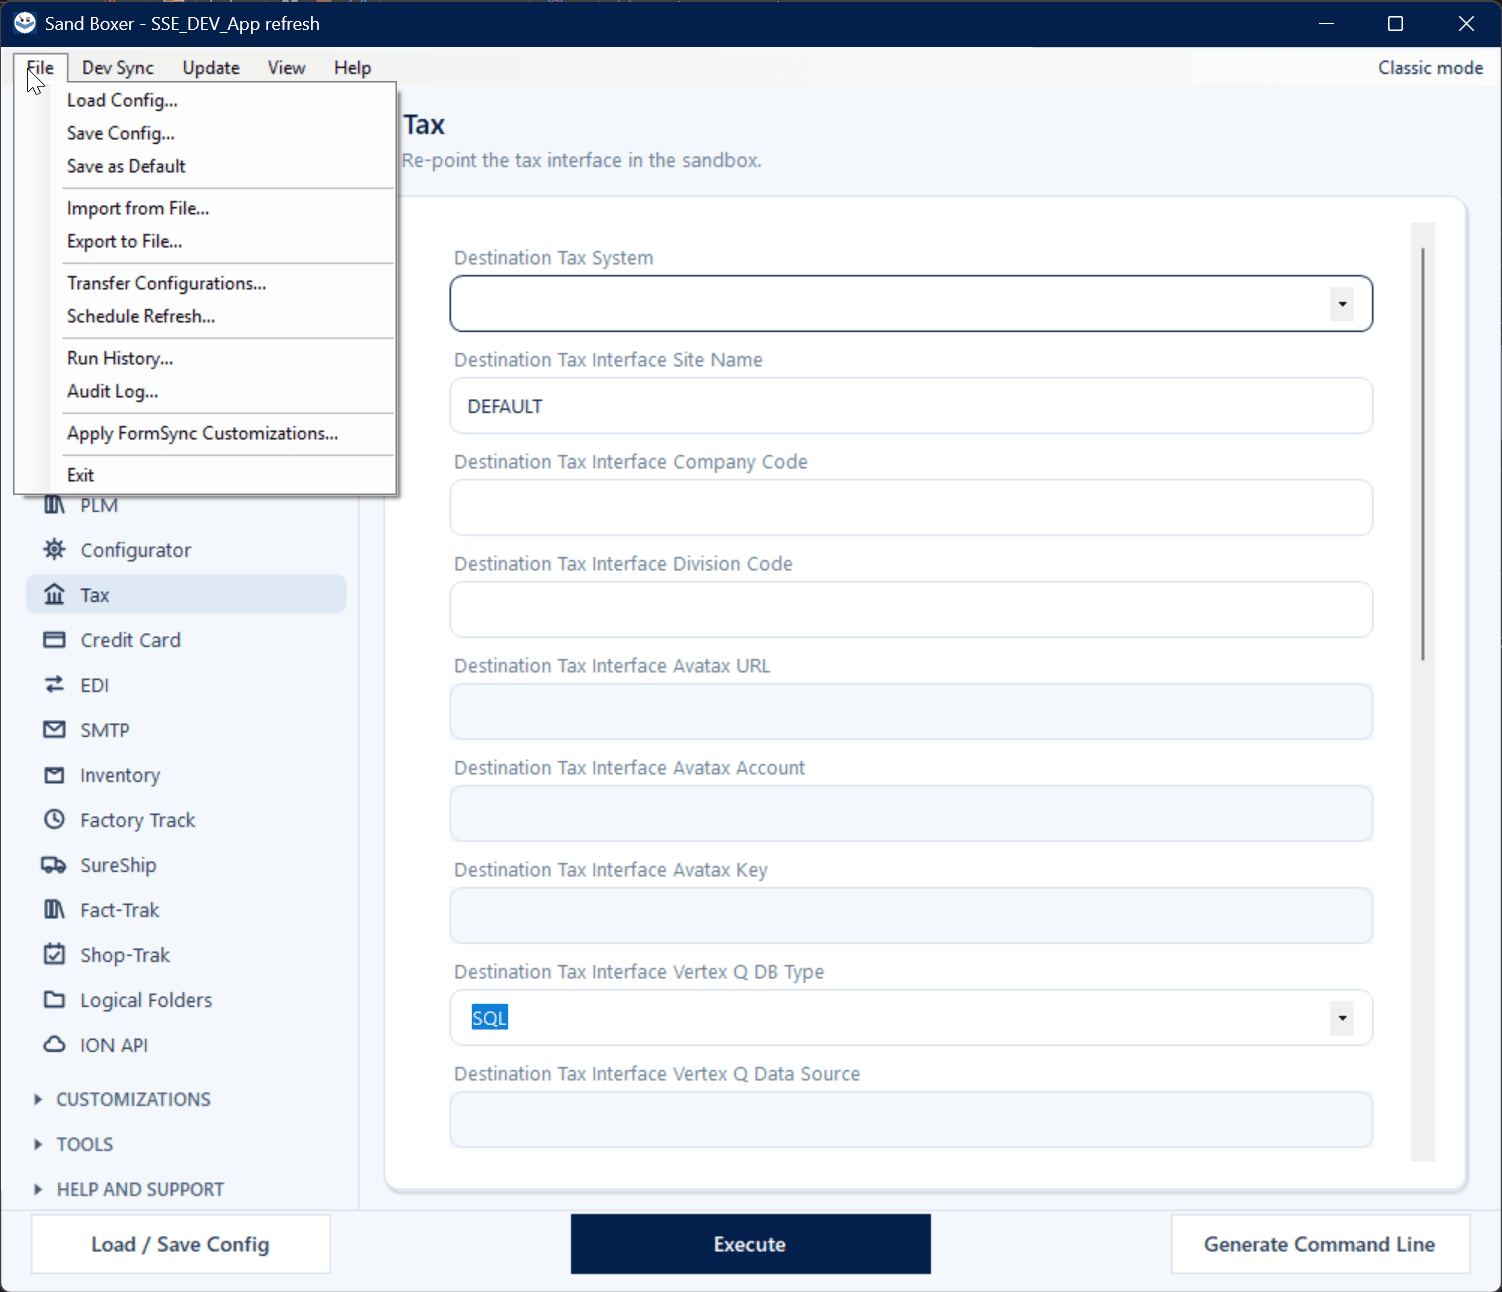Click the Execute button
The image size is (1502, 1292).
750,1244
